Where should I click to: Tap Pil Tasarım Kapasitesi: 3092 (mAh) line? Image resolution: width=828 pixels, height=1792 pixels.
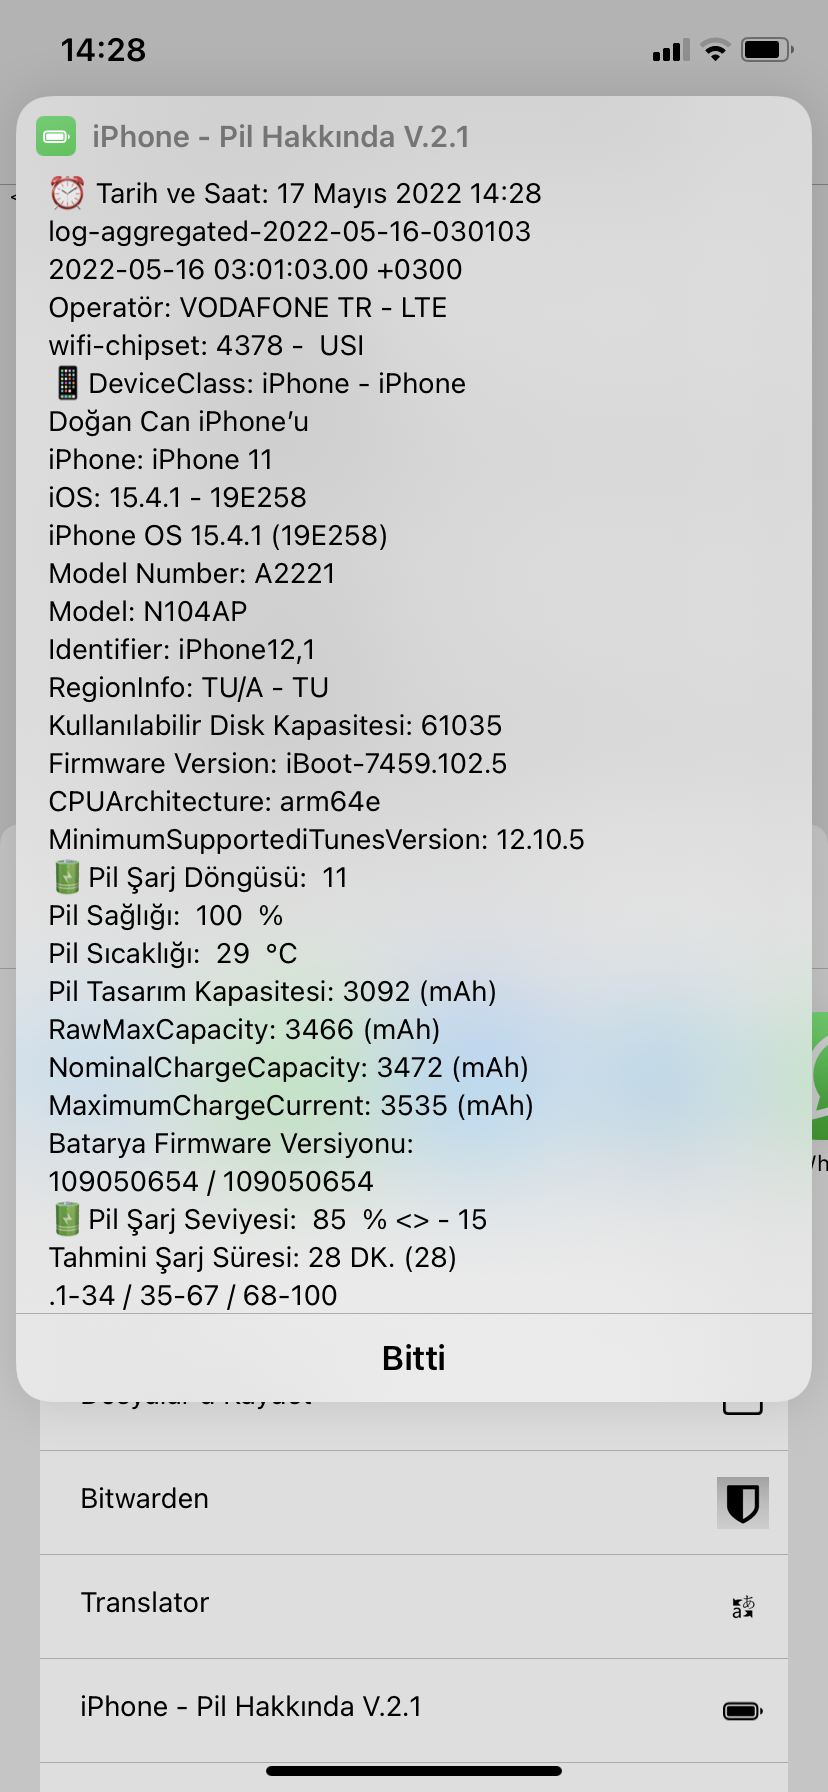(x=273, y=991)
